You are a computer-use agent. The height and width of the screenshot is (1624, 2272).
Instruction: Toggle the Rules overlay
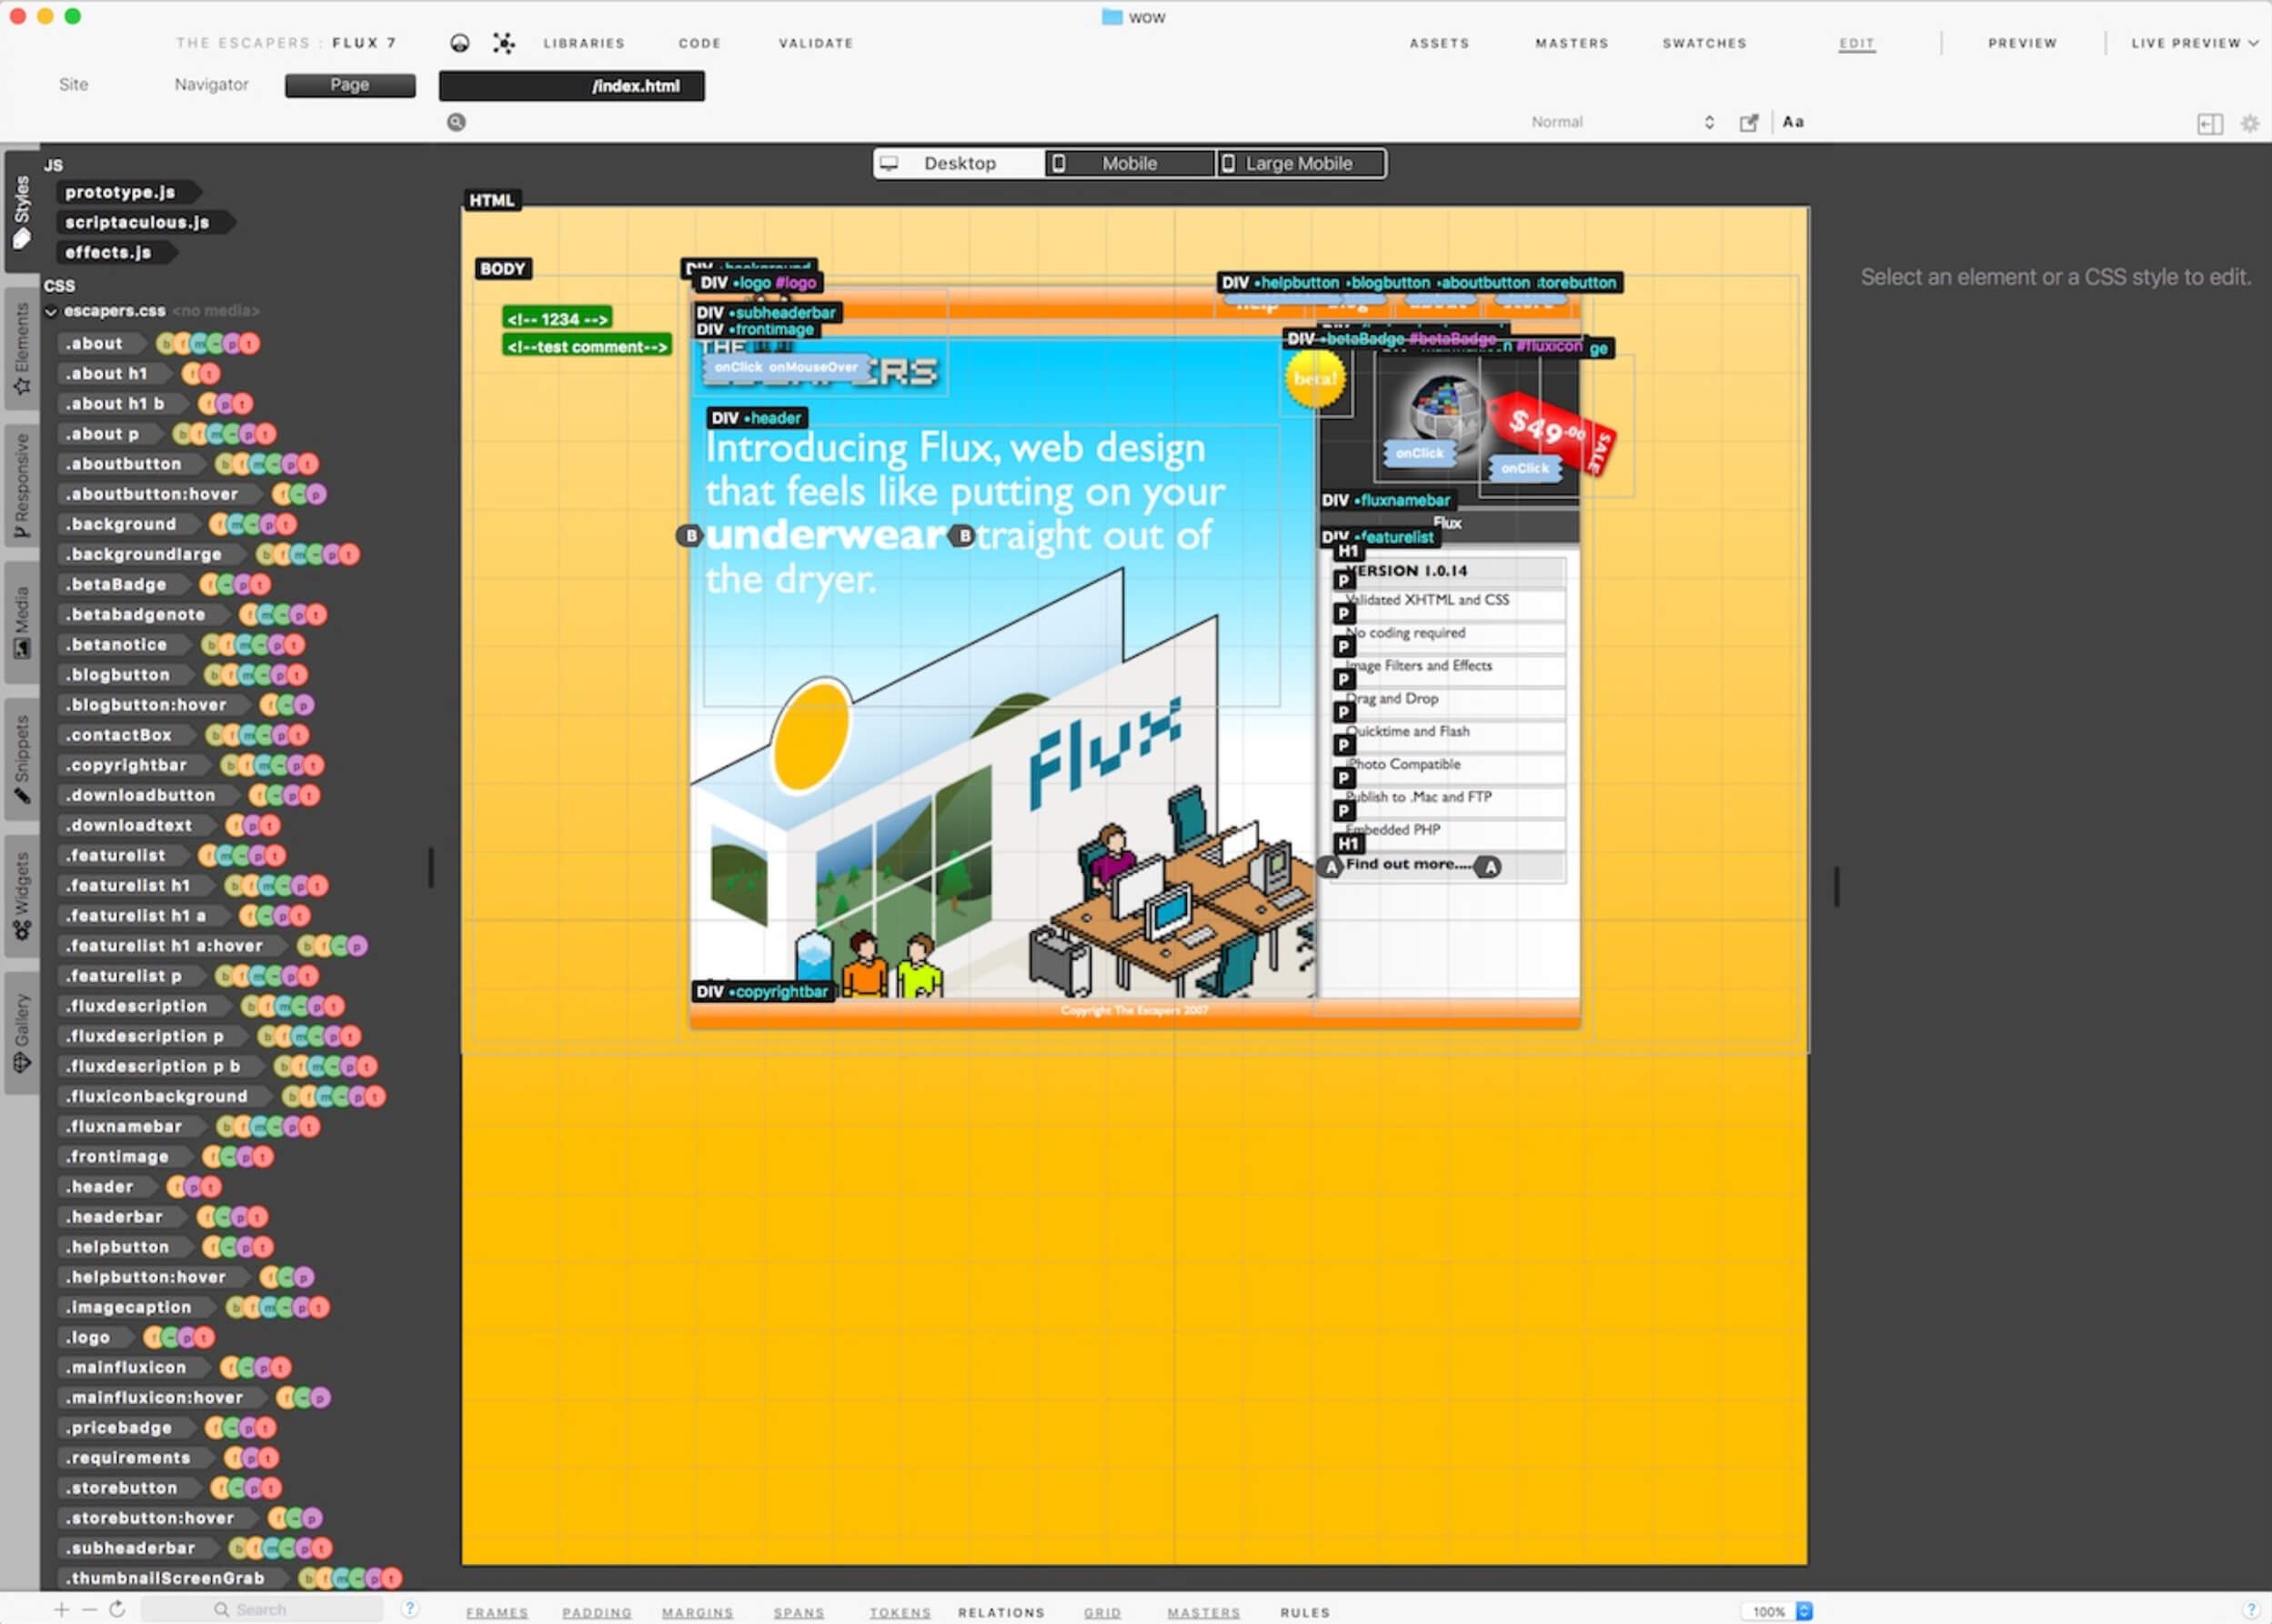[x=1305, y=1612]
